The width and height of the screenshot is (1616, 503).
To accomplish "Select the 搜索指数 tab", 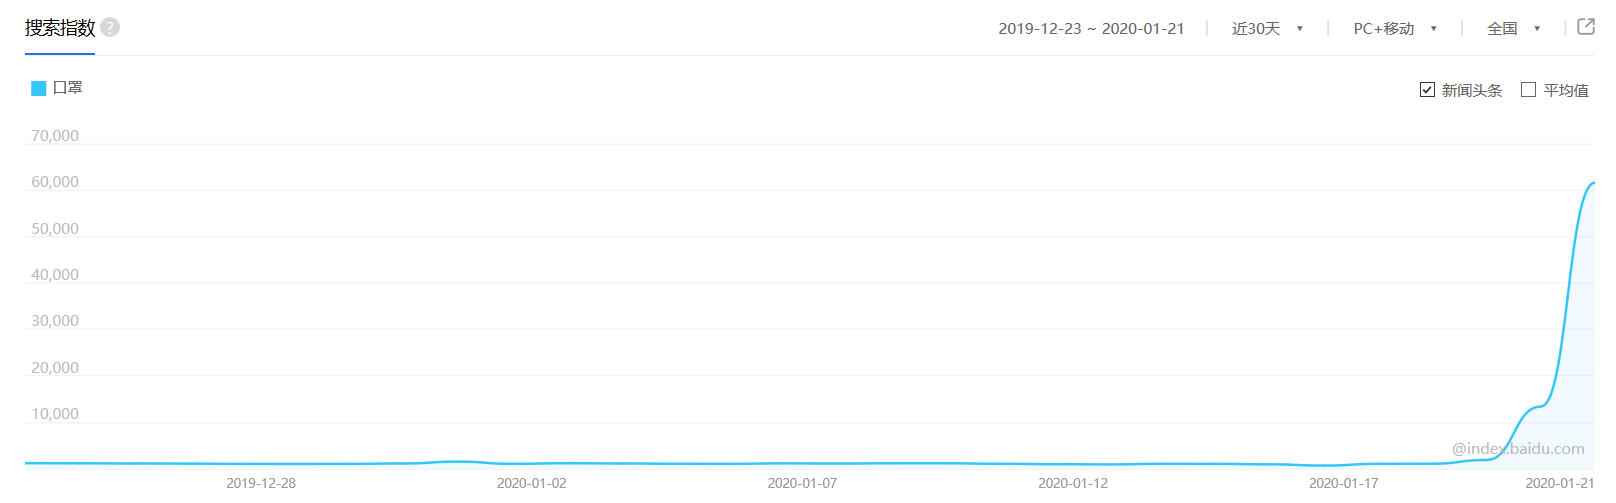I will (x=59, y=28).
